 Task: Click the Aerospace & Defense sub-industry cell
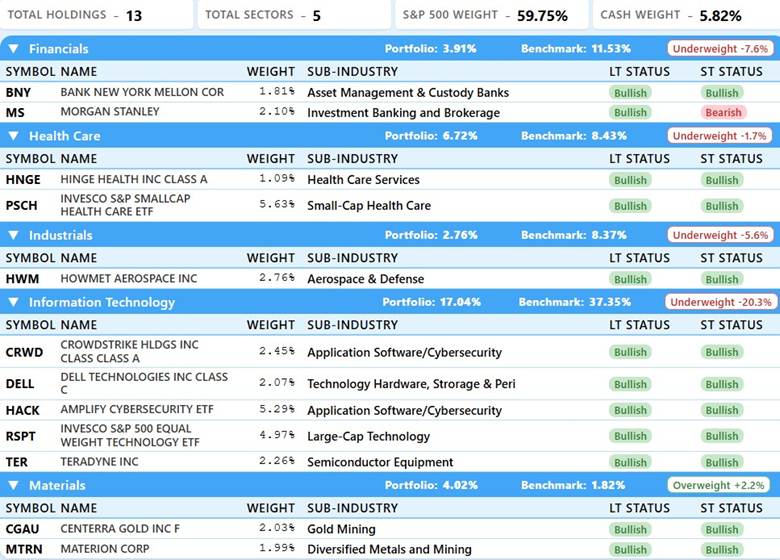tap(366, 279)
